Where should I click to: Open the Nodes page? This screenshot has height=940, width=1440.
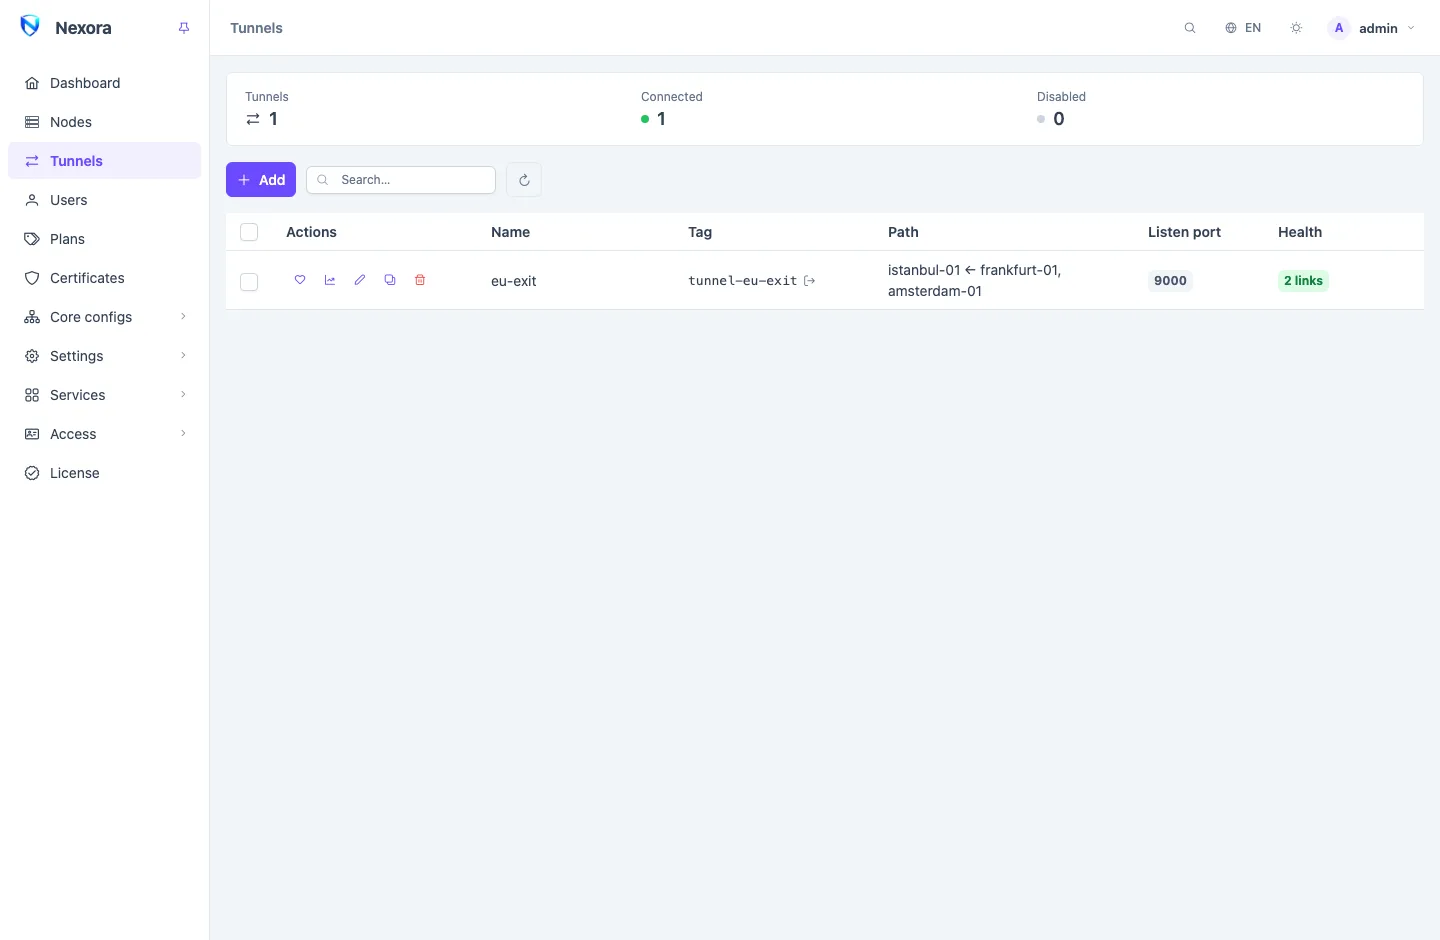coord(105,122)
